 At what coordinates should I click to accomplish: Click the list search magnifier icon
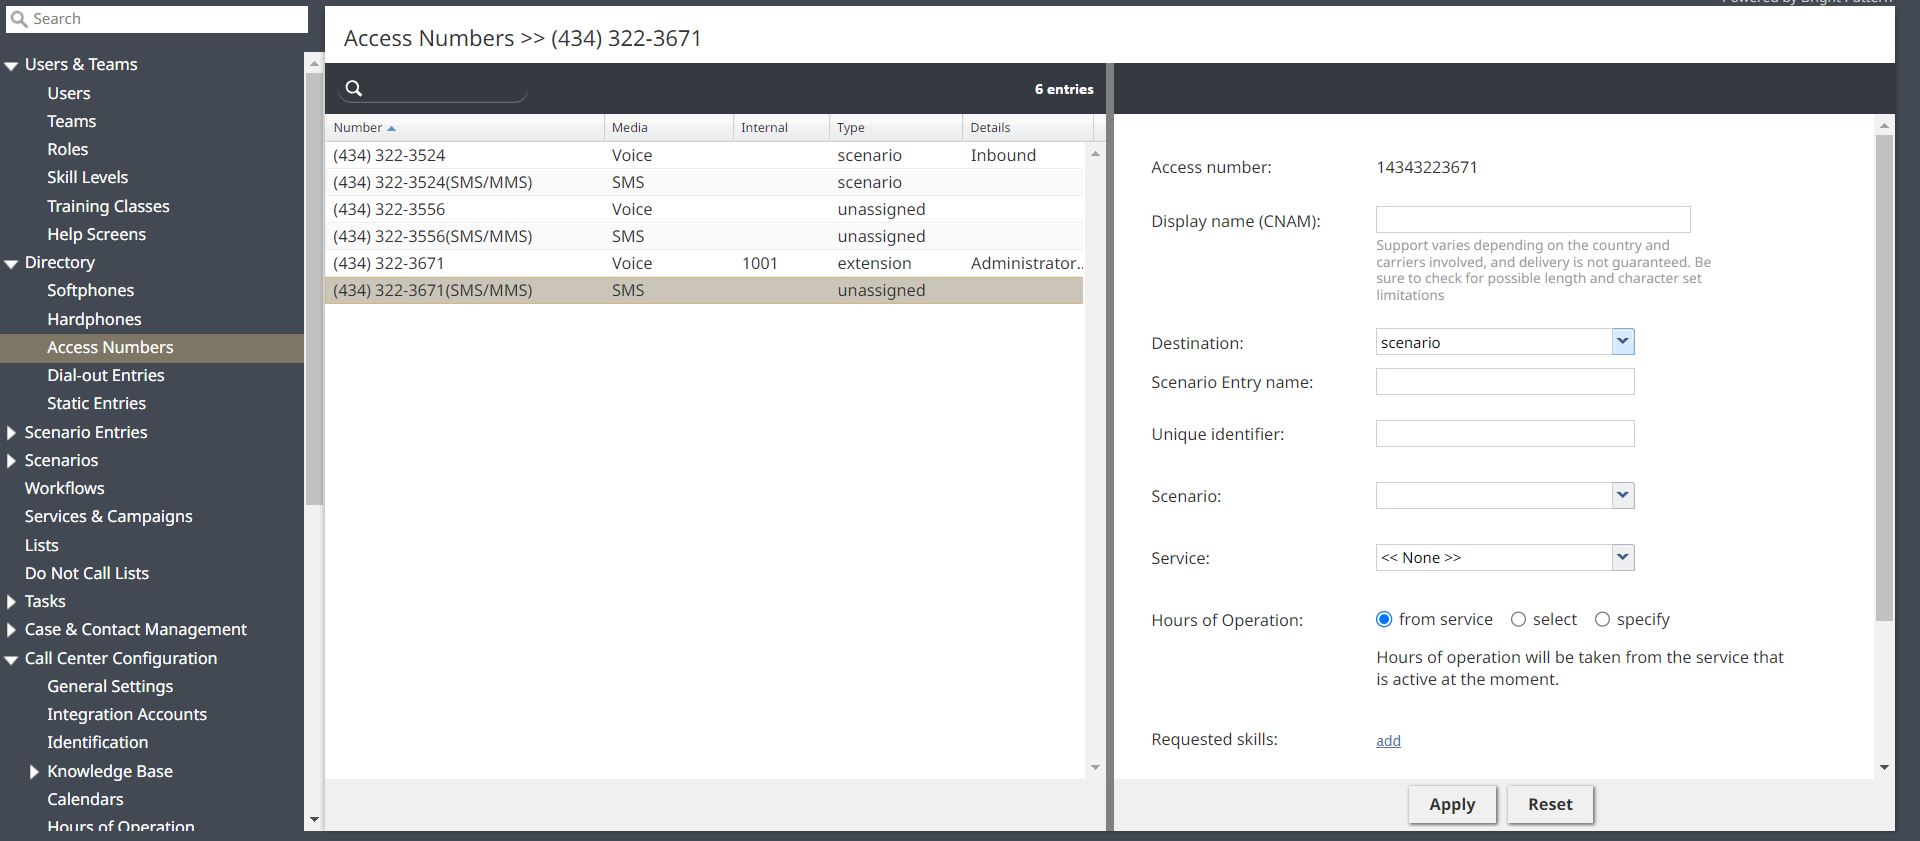354,89
